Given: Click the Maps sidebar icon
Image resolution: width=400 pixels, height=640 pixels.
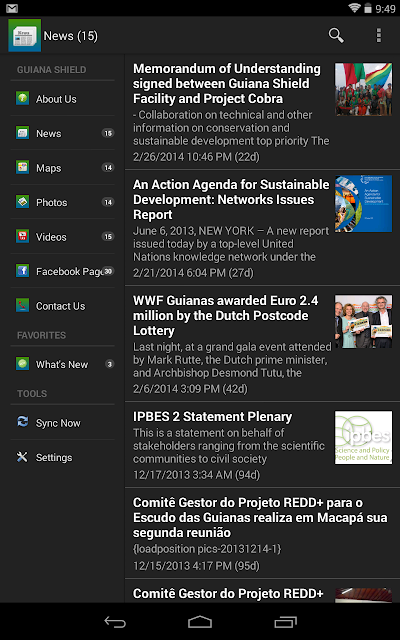Looking at the screenshot, I should pyautogui.click(x=22, y=167).
